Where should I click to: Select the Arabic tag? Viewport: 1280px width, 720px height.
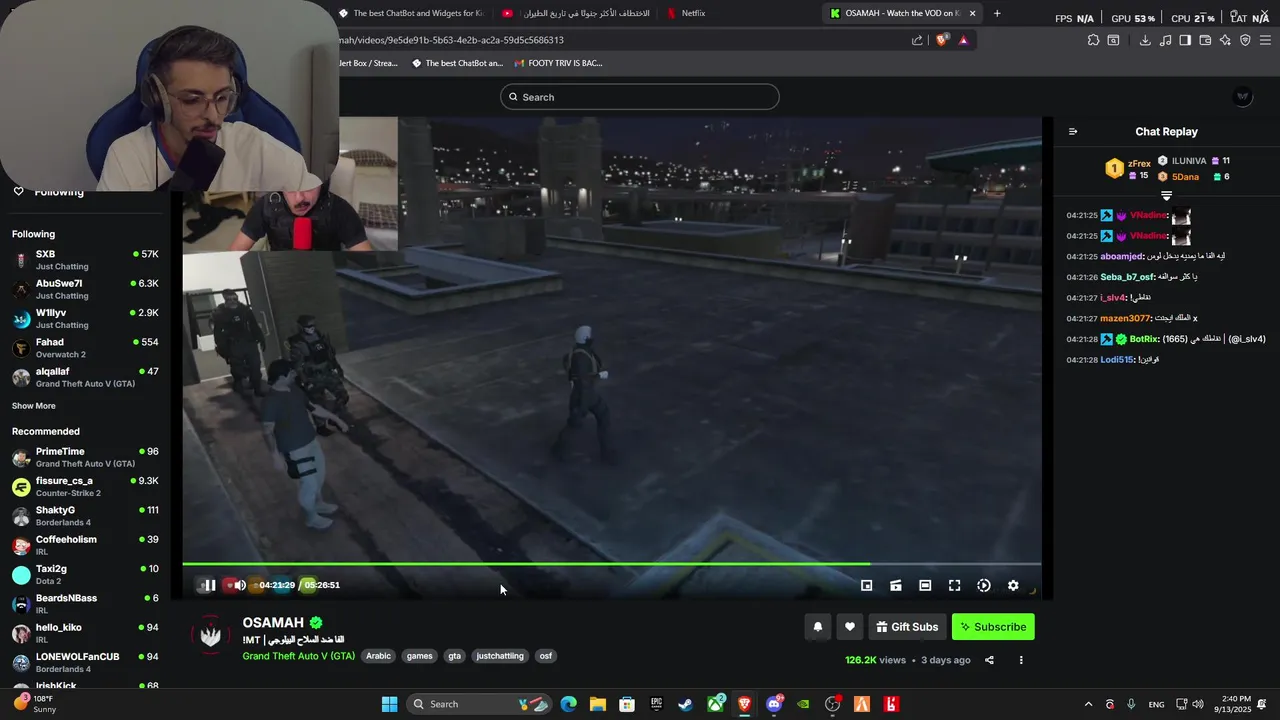coord(378,656)
